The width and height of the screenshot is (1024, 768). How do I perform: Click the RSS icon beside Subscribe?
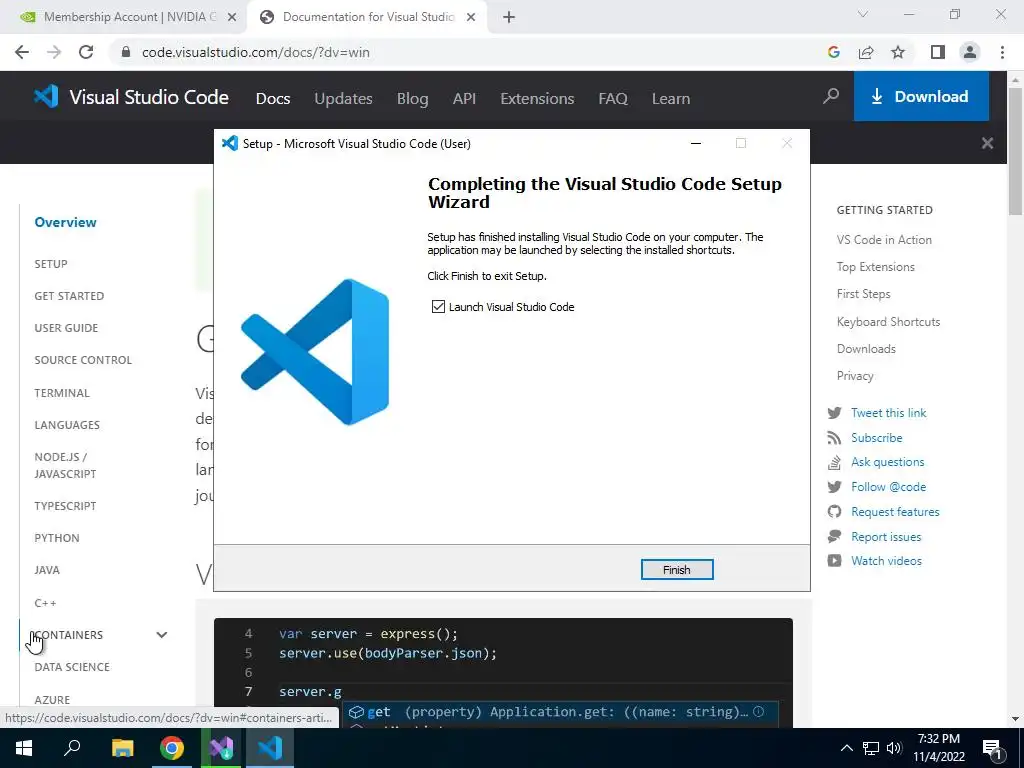coord(835,438)
